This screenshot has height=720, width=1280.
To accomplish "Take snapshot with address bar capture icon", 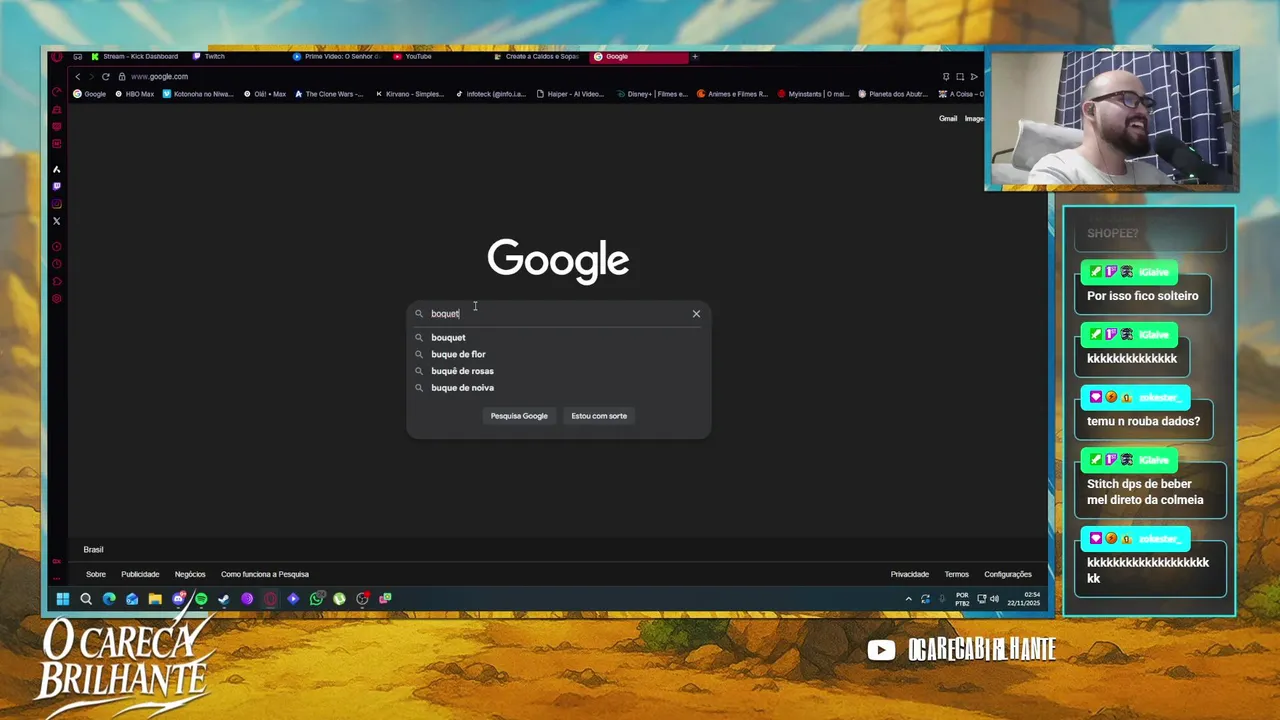I will [960, 77].
